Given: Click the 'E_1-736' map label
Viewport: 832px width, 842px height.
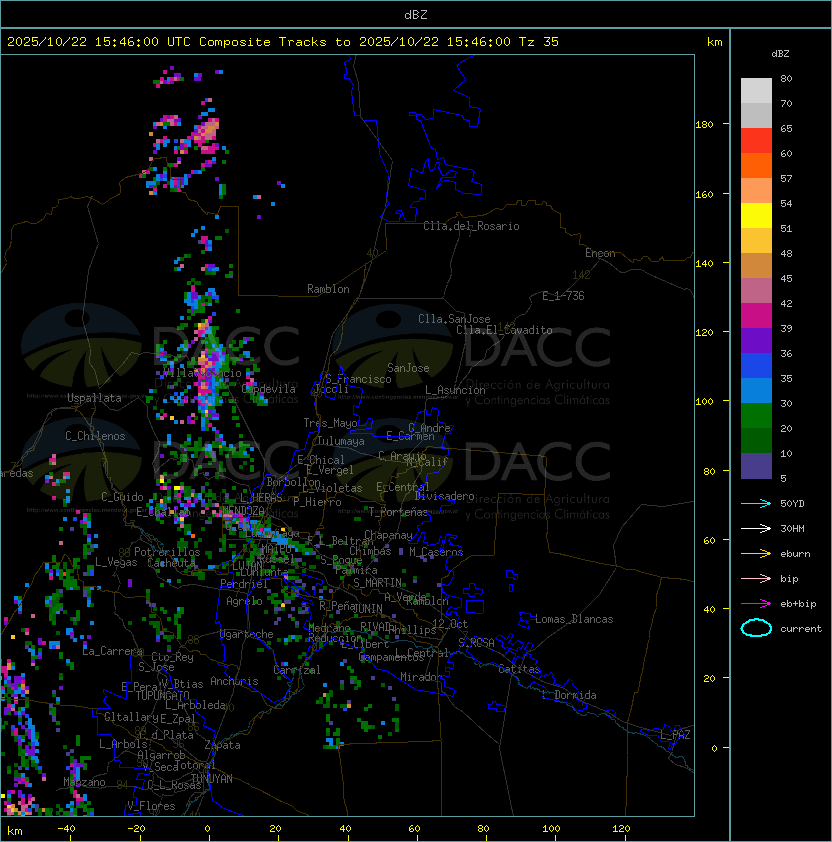Looking at the screenshot, I should [563, 296].
